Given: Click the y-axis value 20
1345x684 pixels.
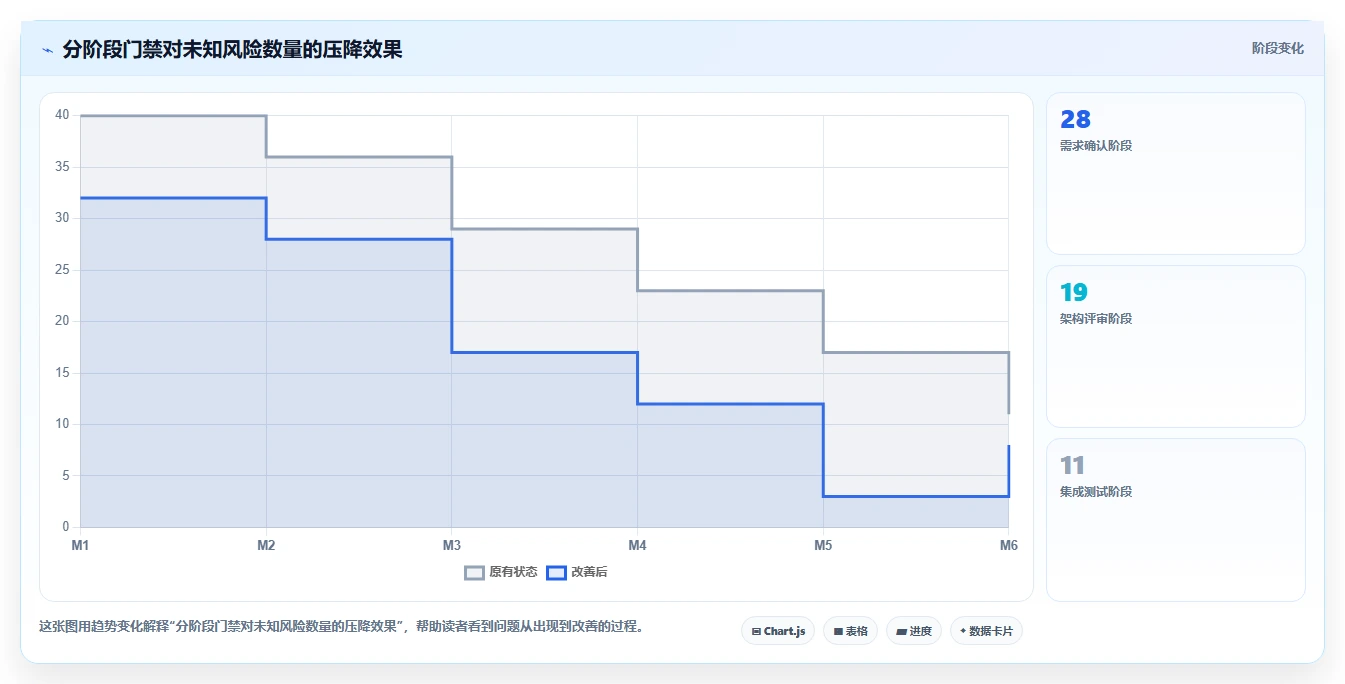Looking at the screenshot, I should tap(62, 321).
